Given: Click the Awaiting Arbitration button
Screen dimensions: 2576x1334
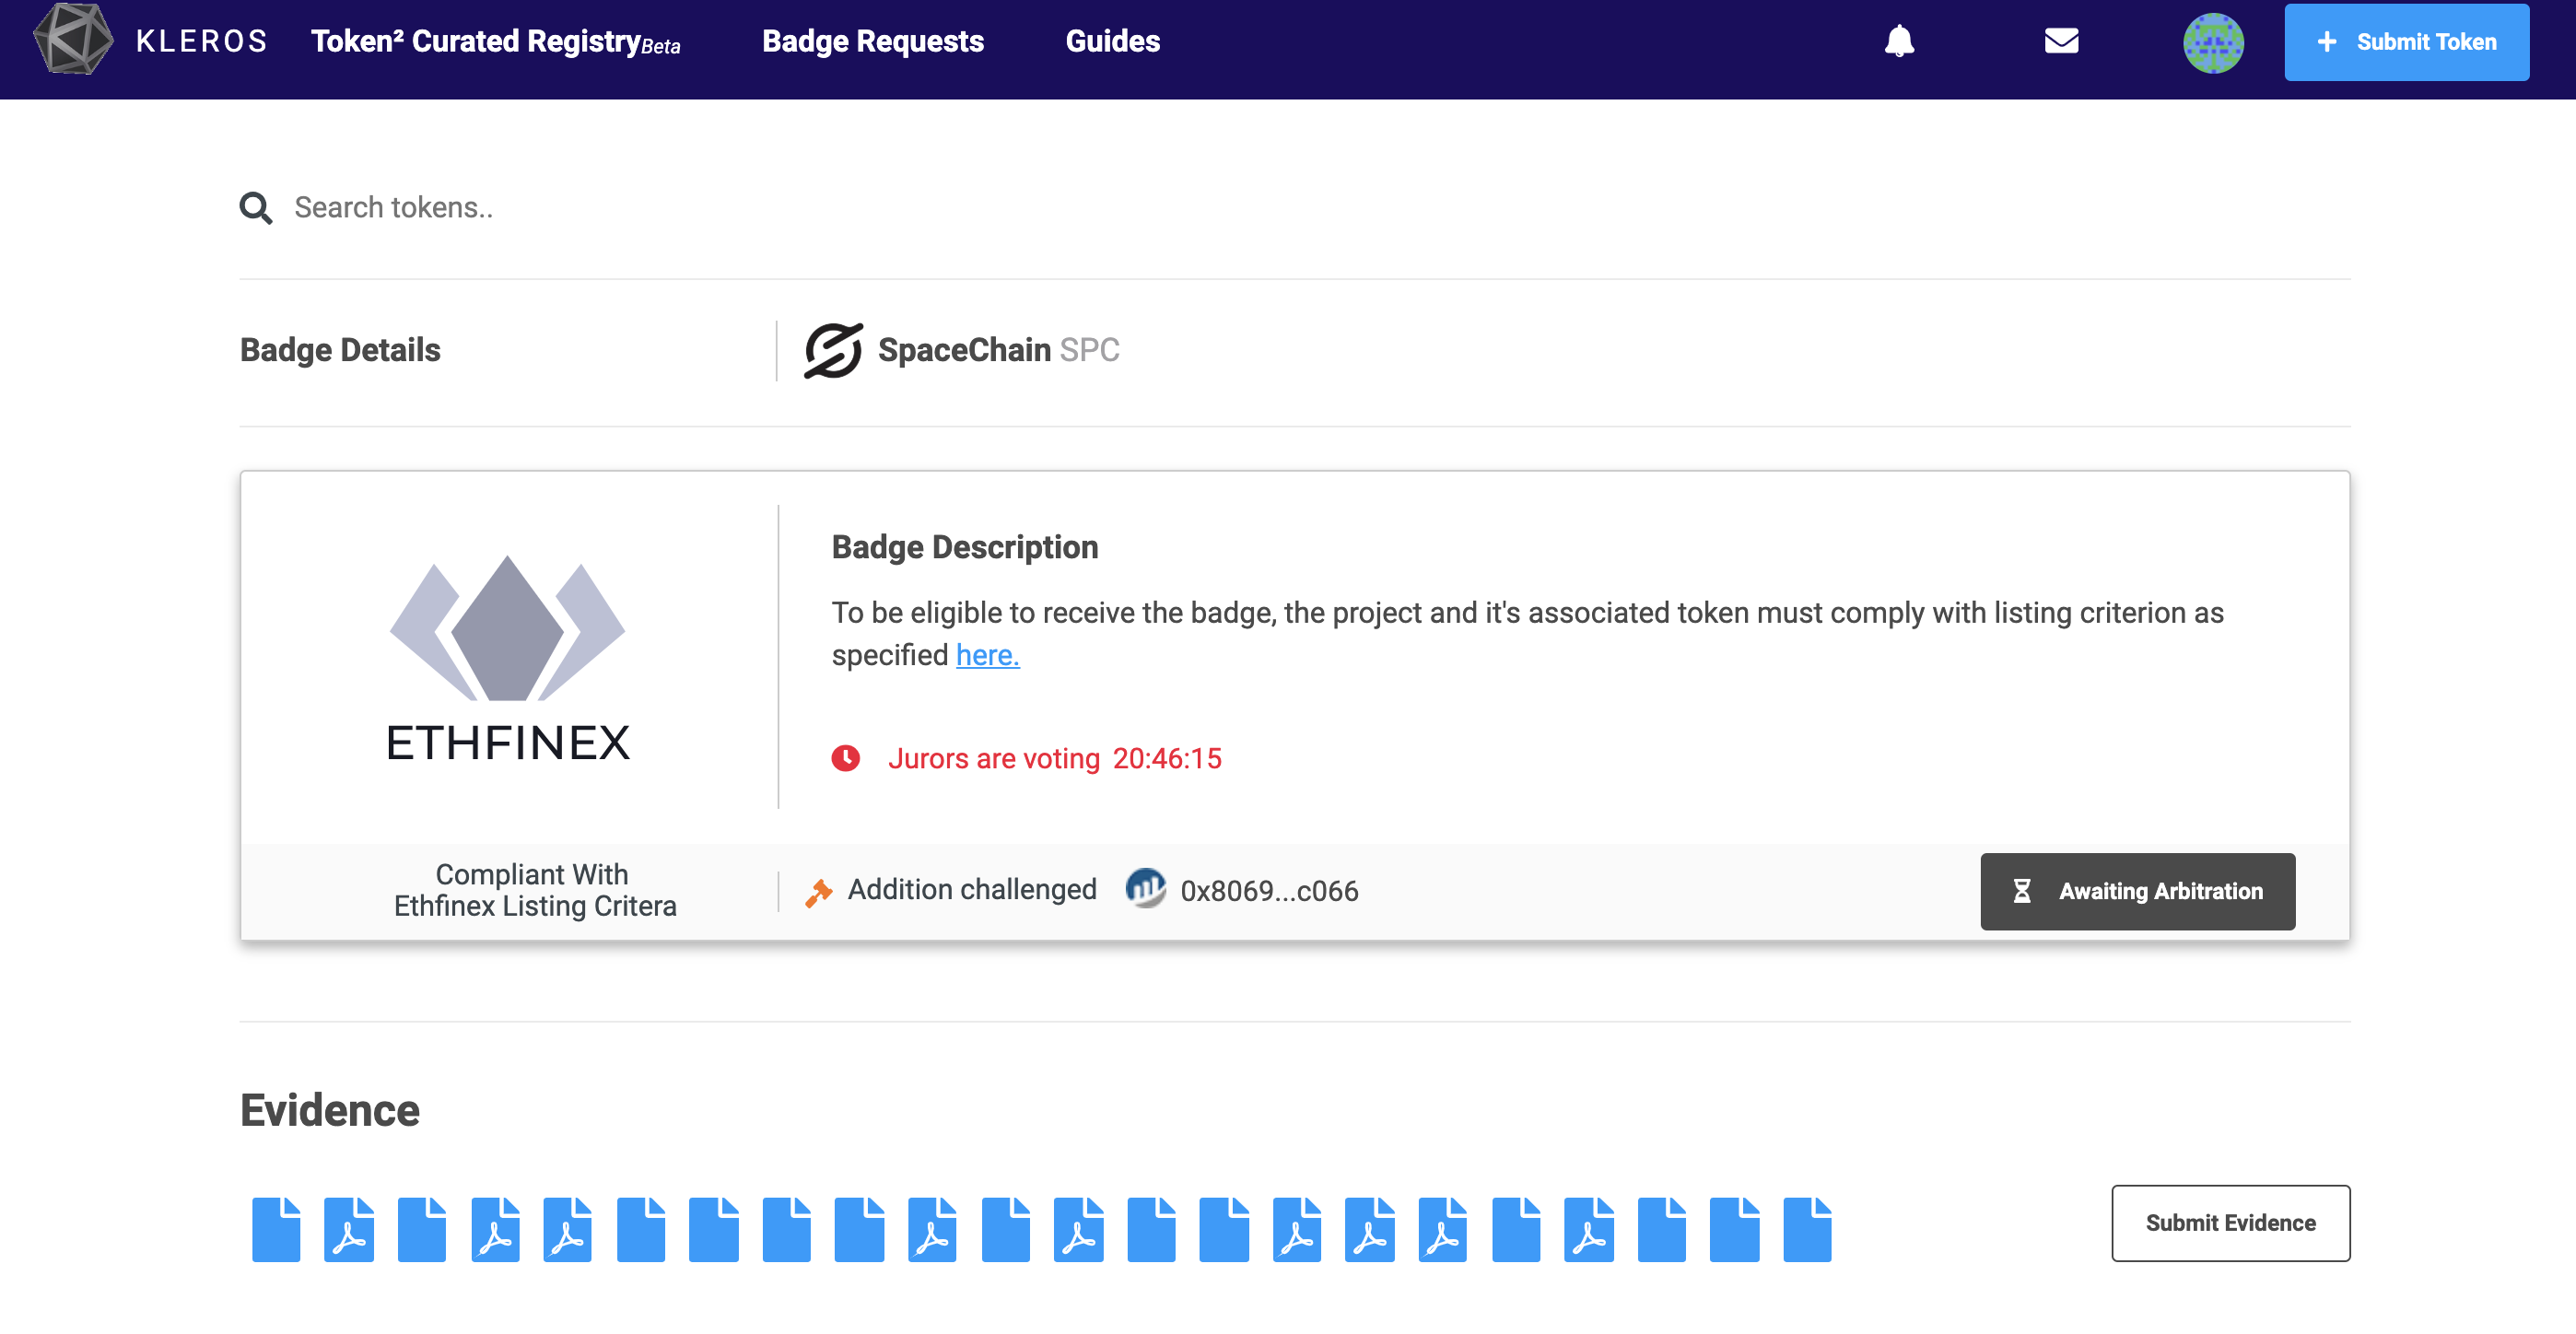Looking at the screenshot, I should coord(2136,890).
